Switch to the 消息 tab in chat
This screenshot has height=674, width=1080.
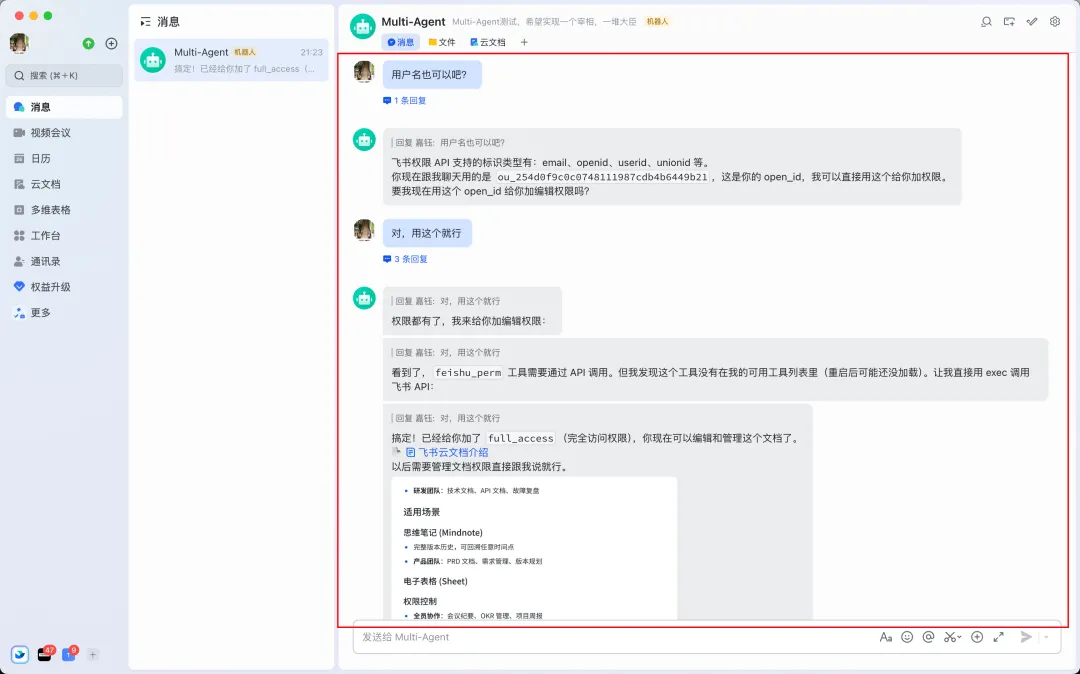[x=401, y=42]
